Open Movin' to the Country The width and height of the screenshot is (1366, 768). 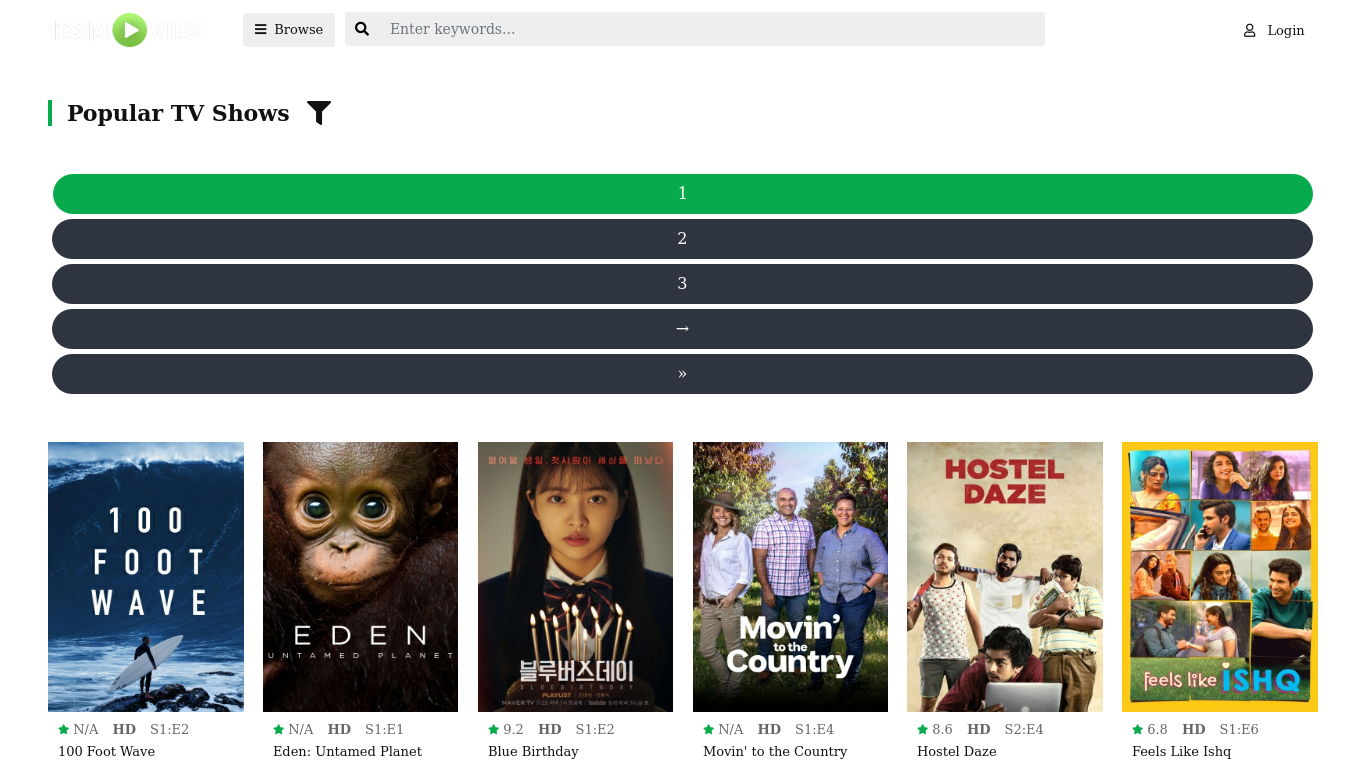(x=790, y=577)
